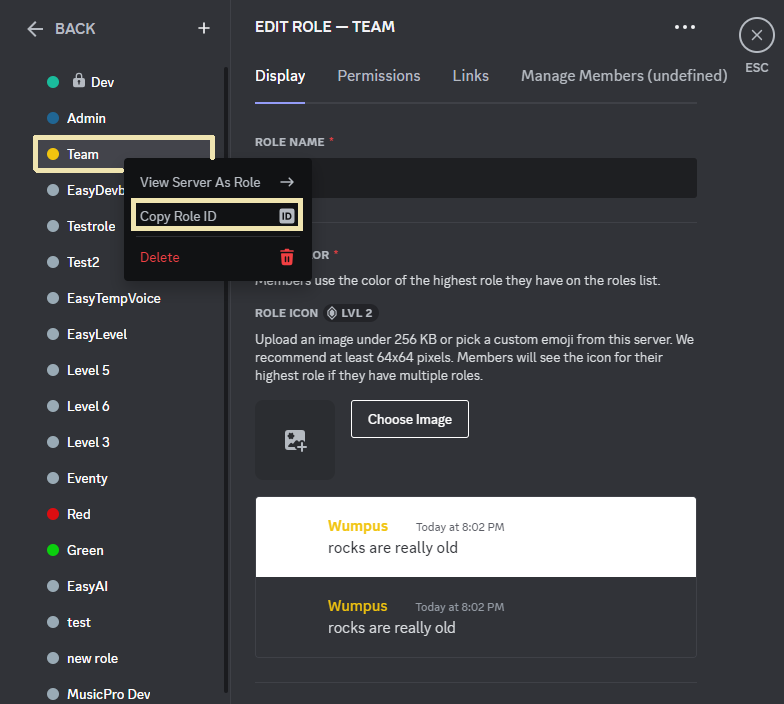This screenshot has height=704, width=784.
Task: Click the roles list scrollbar
Action: point(226,380)
